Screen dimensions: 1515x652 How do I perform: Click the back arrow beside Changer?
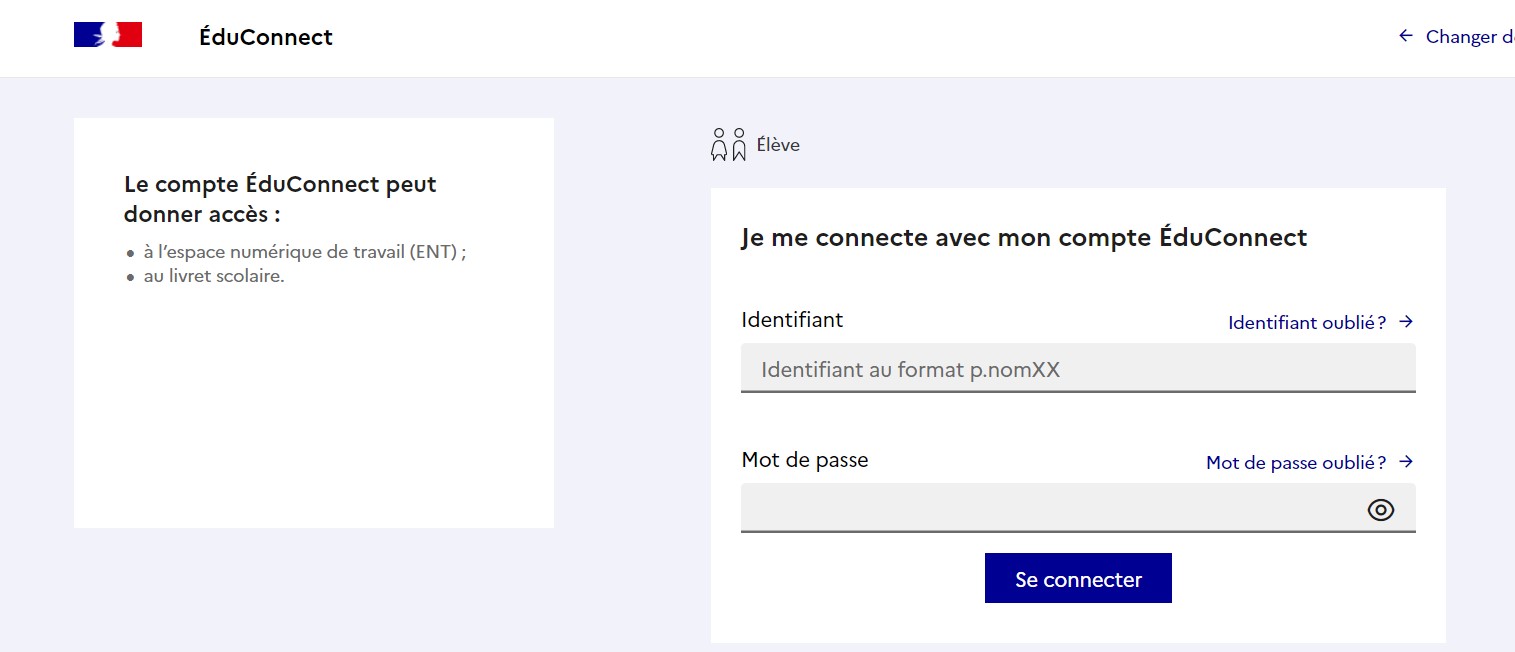pyautogui.click(x=1406, y=36)
